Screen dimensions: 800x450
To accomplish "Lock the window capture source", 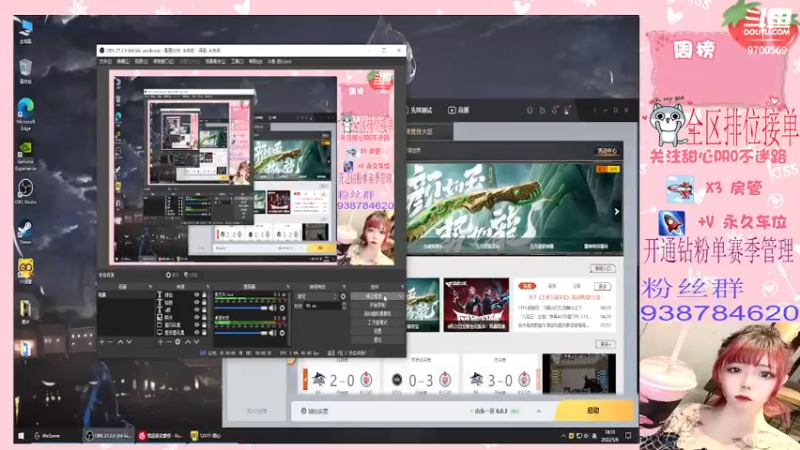I will click(x=204, y=324).
